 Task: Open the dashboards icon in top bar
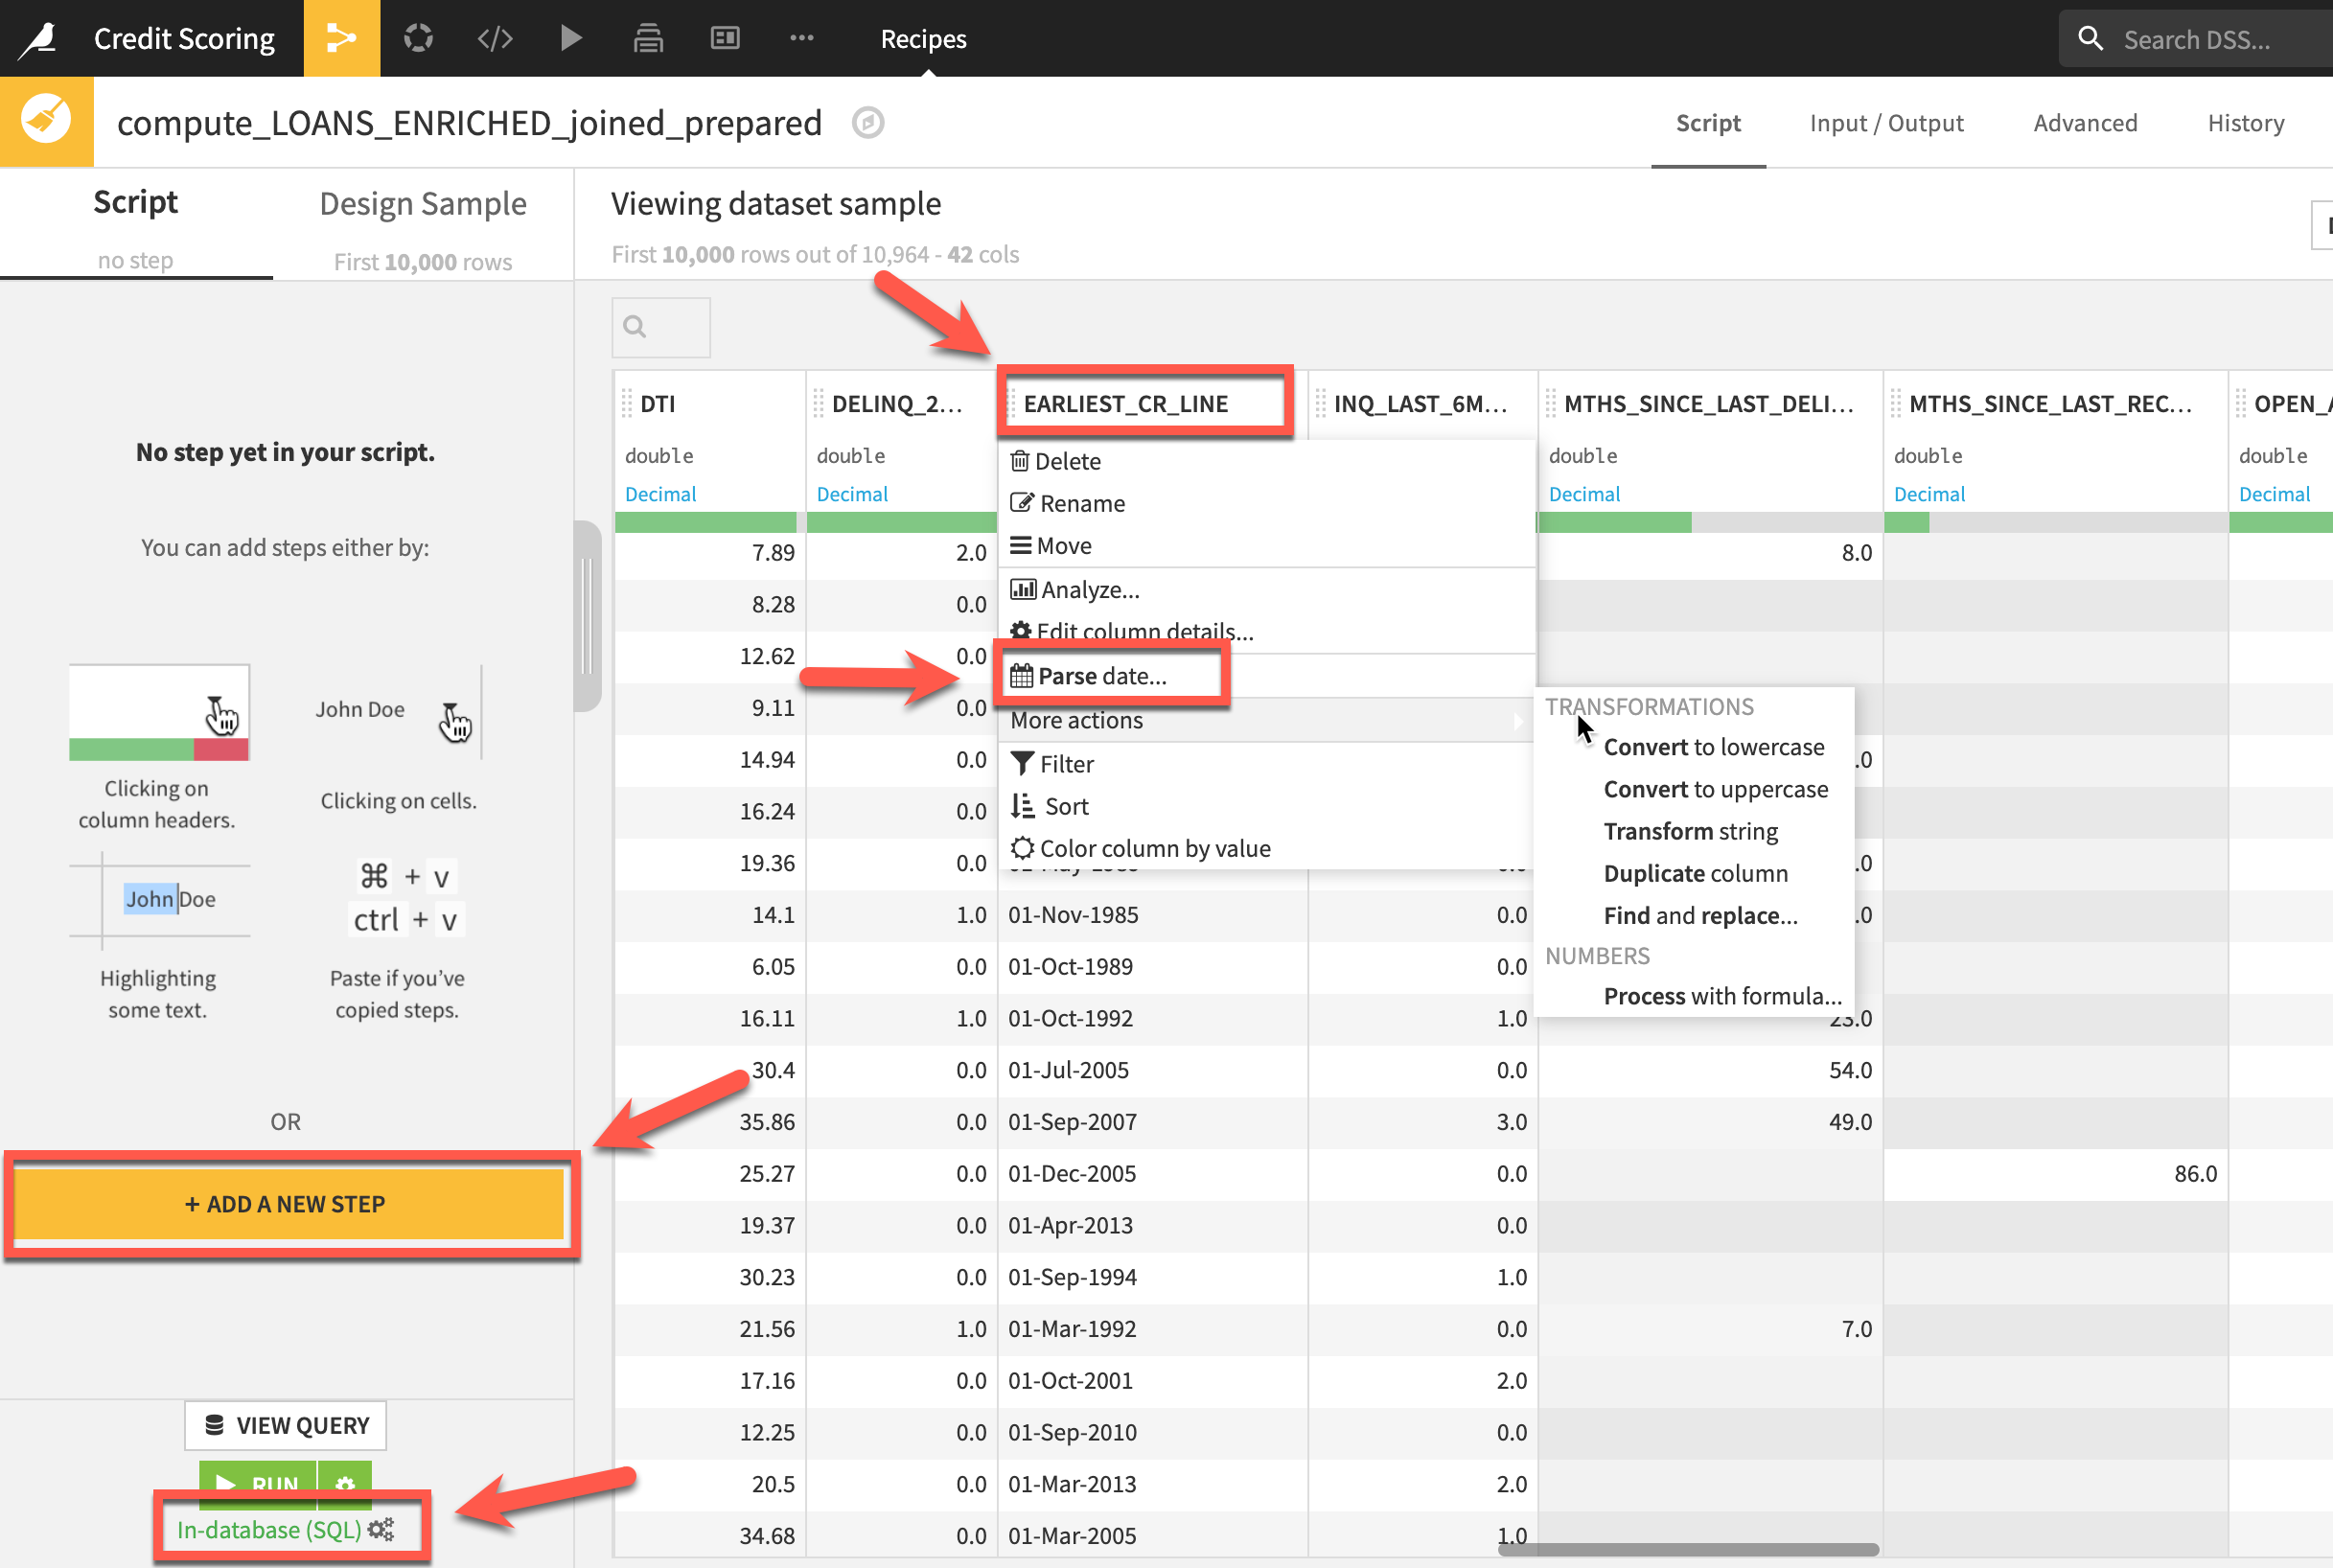point(725,38)
